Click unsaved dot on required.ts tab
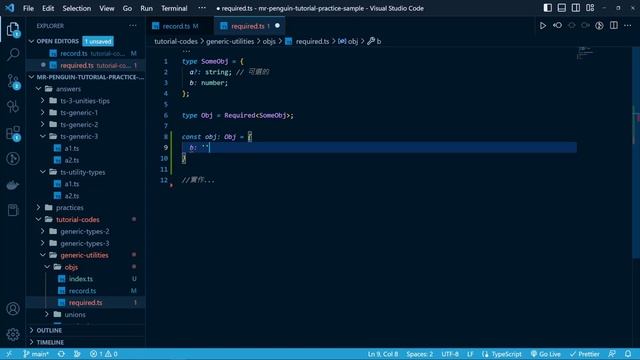 [278, 26]
